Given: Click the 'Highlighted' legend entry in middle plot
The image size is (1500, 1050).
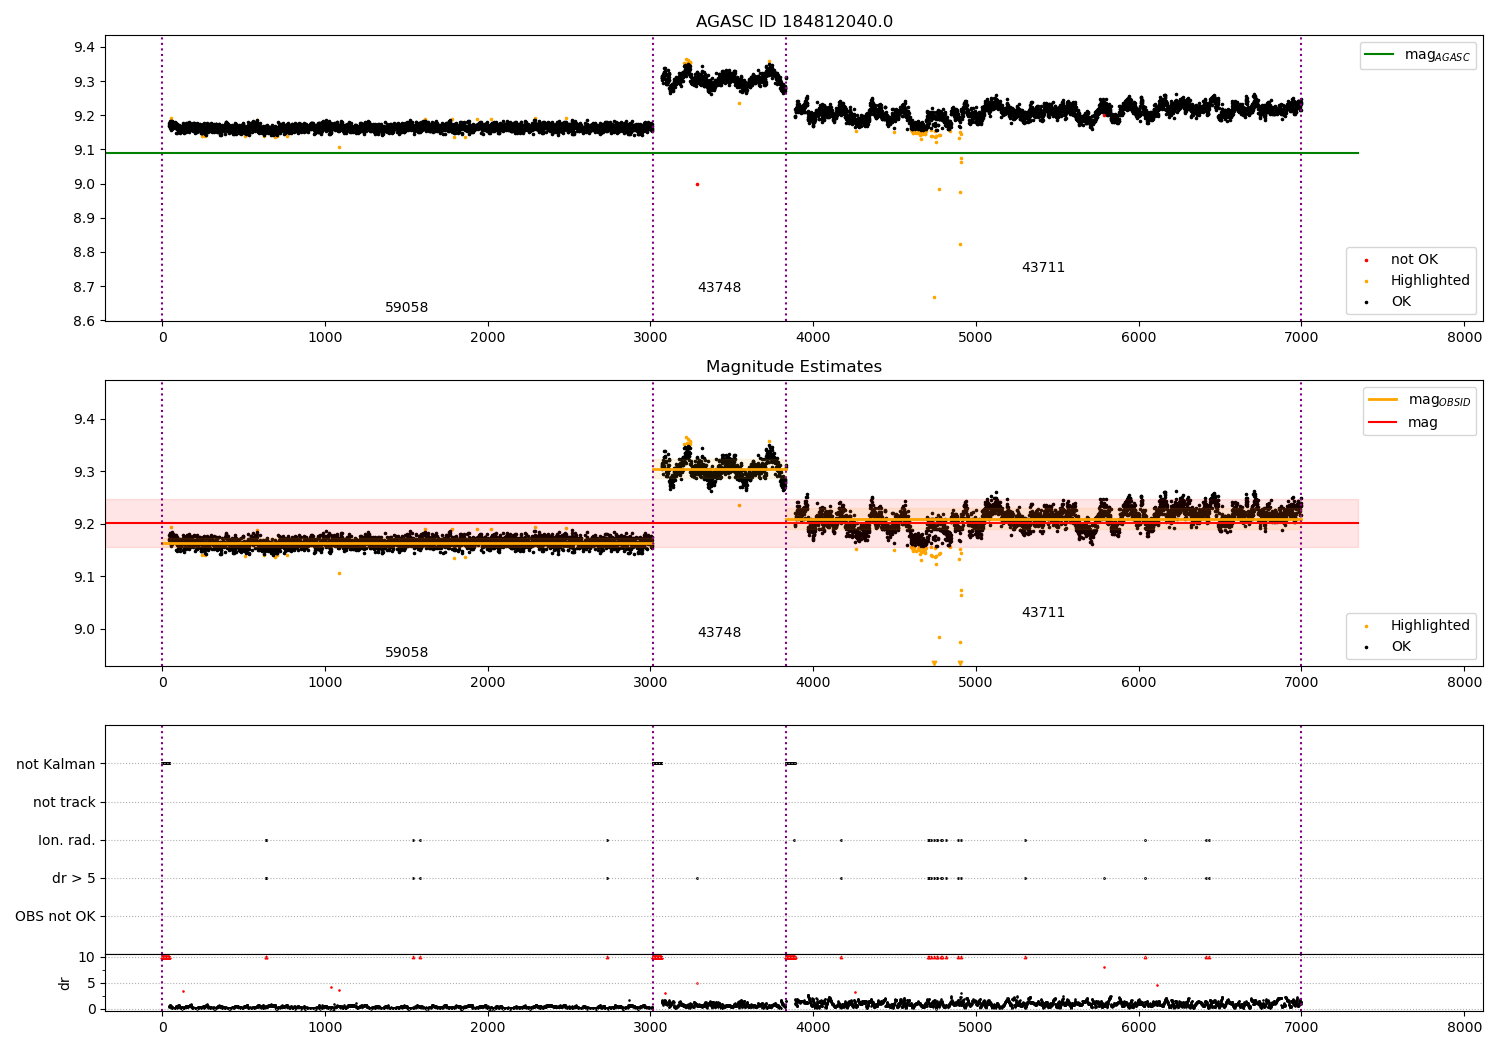Looking at the screenshot, I should pyautogui.click(x=1418, y=626).
